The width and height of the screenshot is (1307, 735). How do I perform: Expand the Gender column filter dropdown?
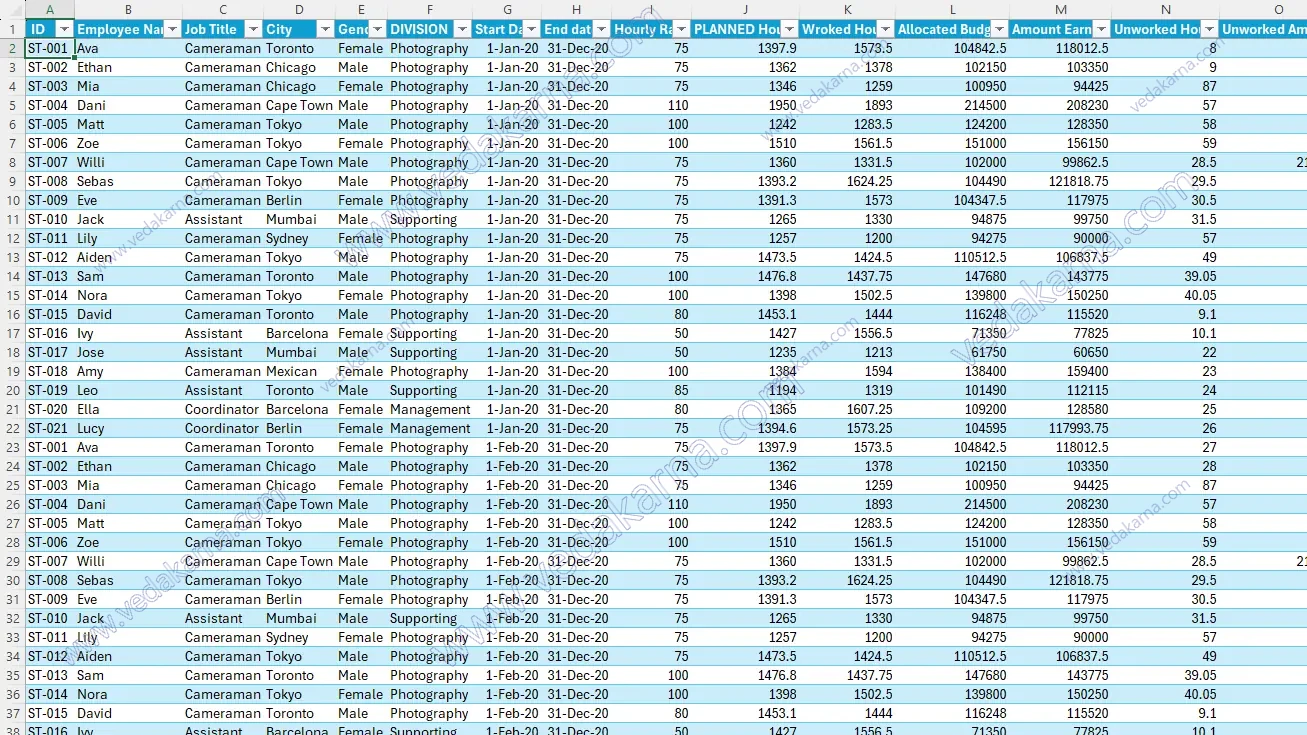click(377, 29)
